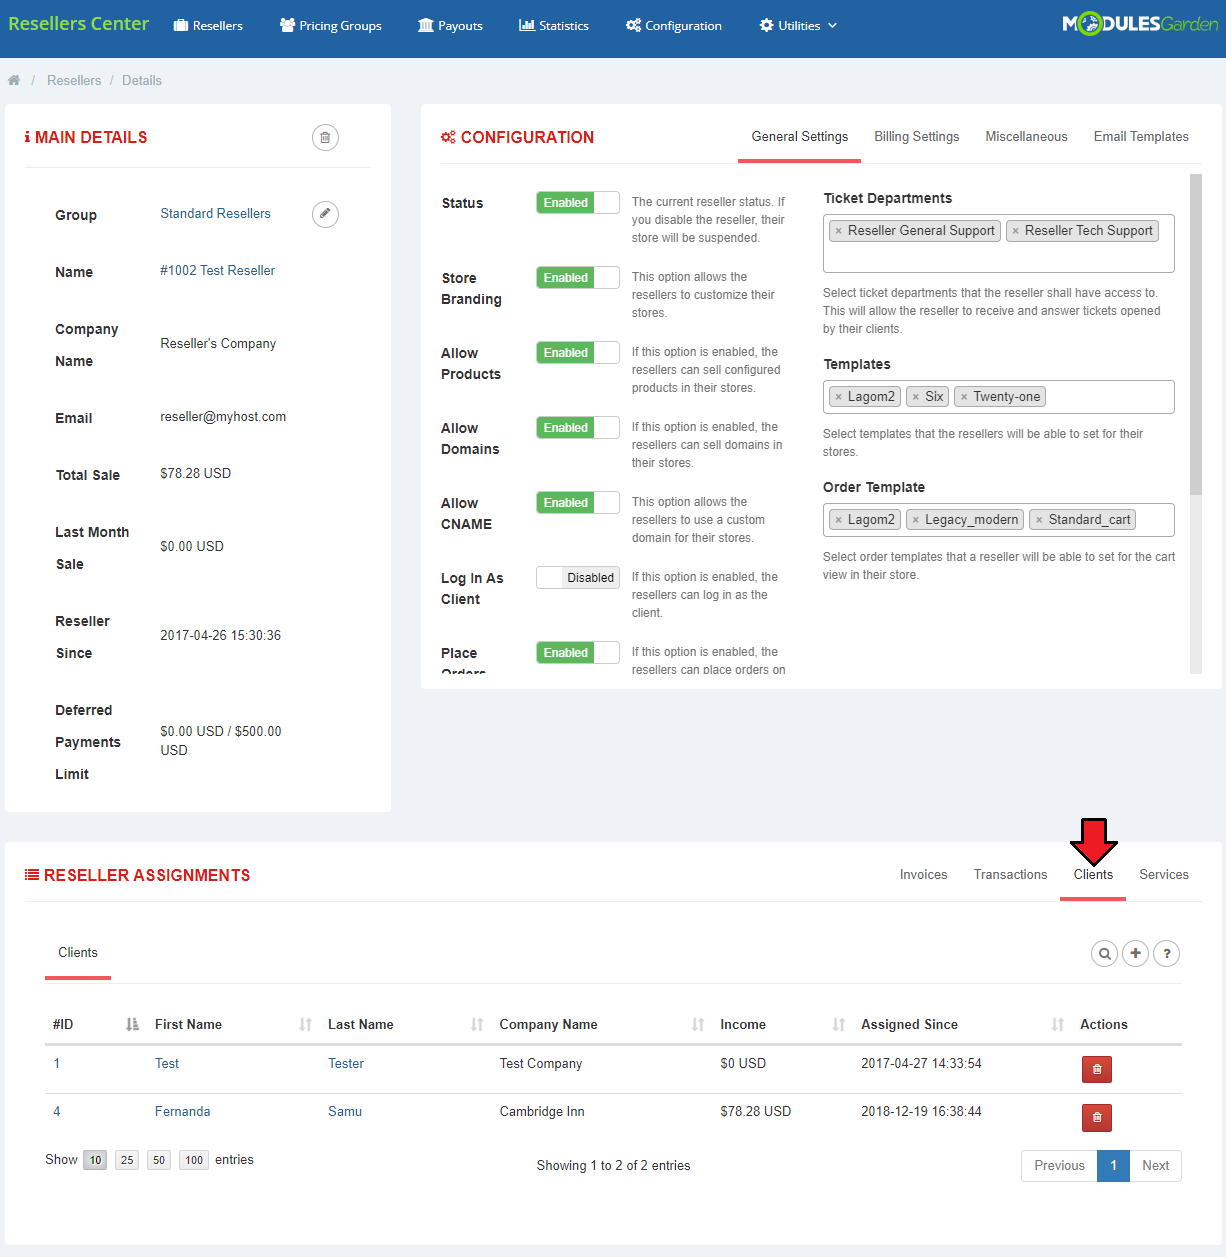Click Configuration panel vertical scrollbar
The width and height of the screenshot is (1226, 1257).
(x=1196, y=334)
